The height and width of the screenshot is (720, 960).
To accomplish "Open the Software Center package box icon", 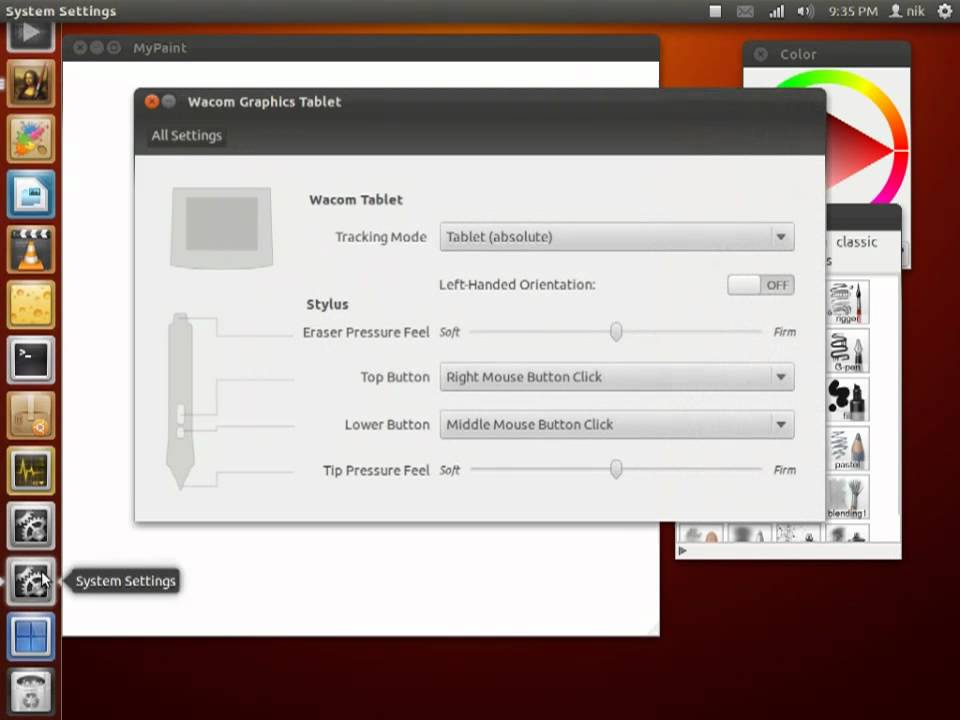I will 31,415.
